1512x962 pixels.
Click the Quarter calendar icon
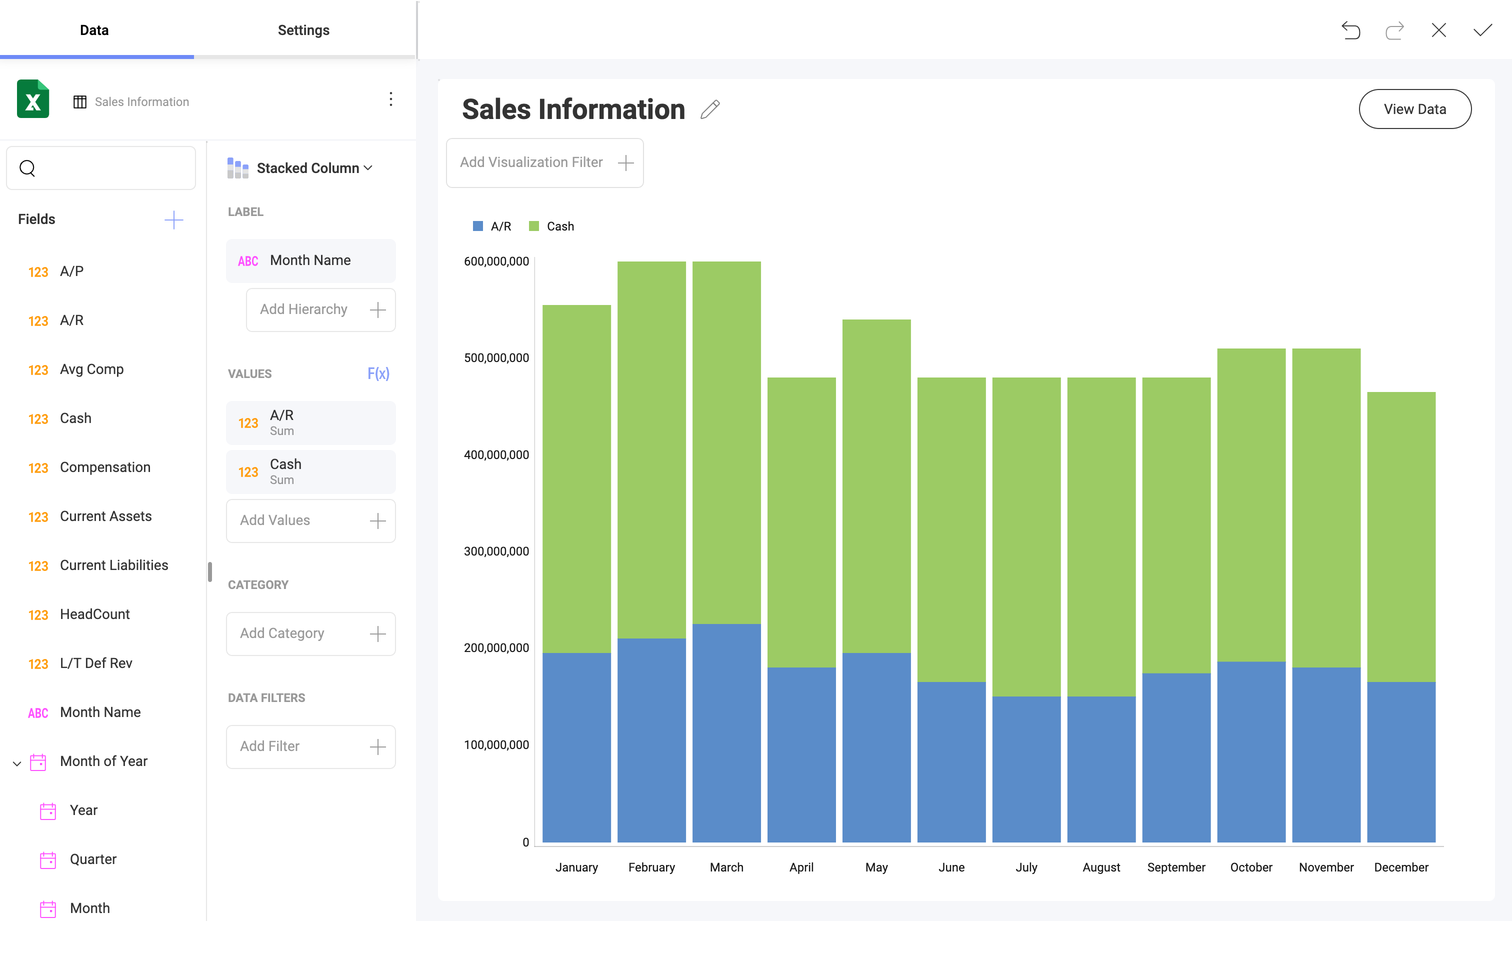click(x=48, y=860)
